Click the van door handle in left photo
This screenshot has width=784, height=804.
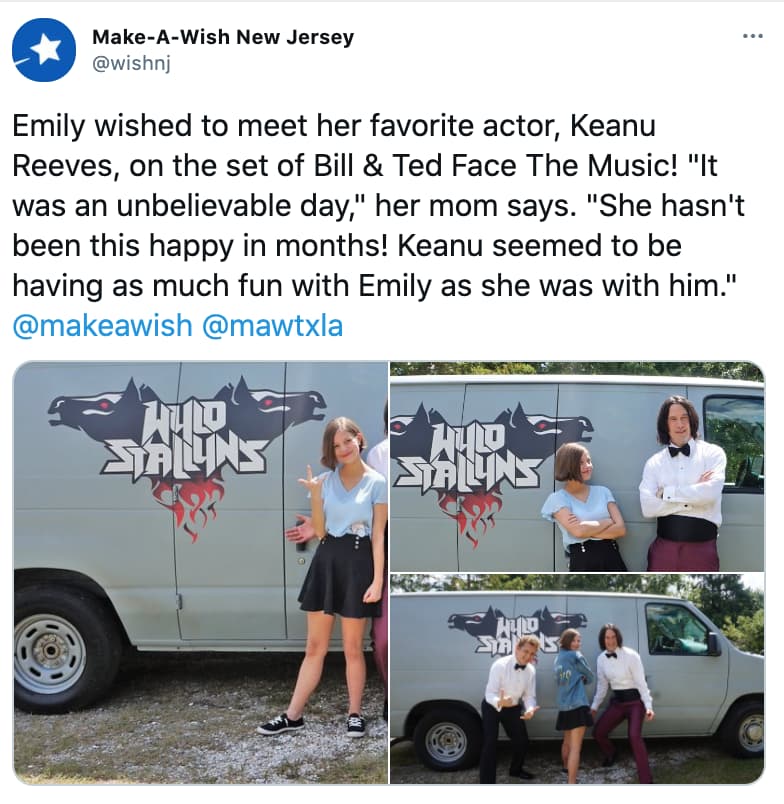pos(301,545)
